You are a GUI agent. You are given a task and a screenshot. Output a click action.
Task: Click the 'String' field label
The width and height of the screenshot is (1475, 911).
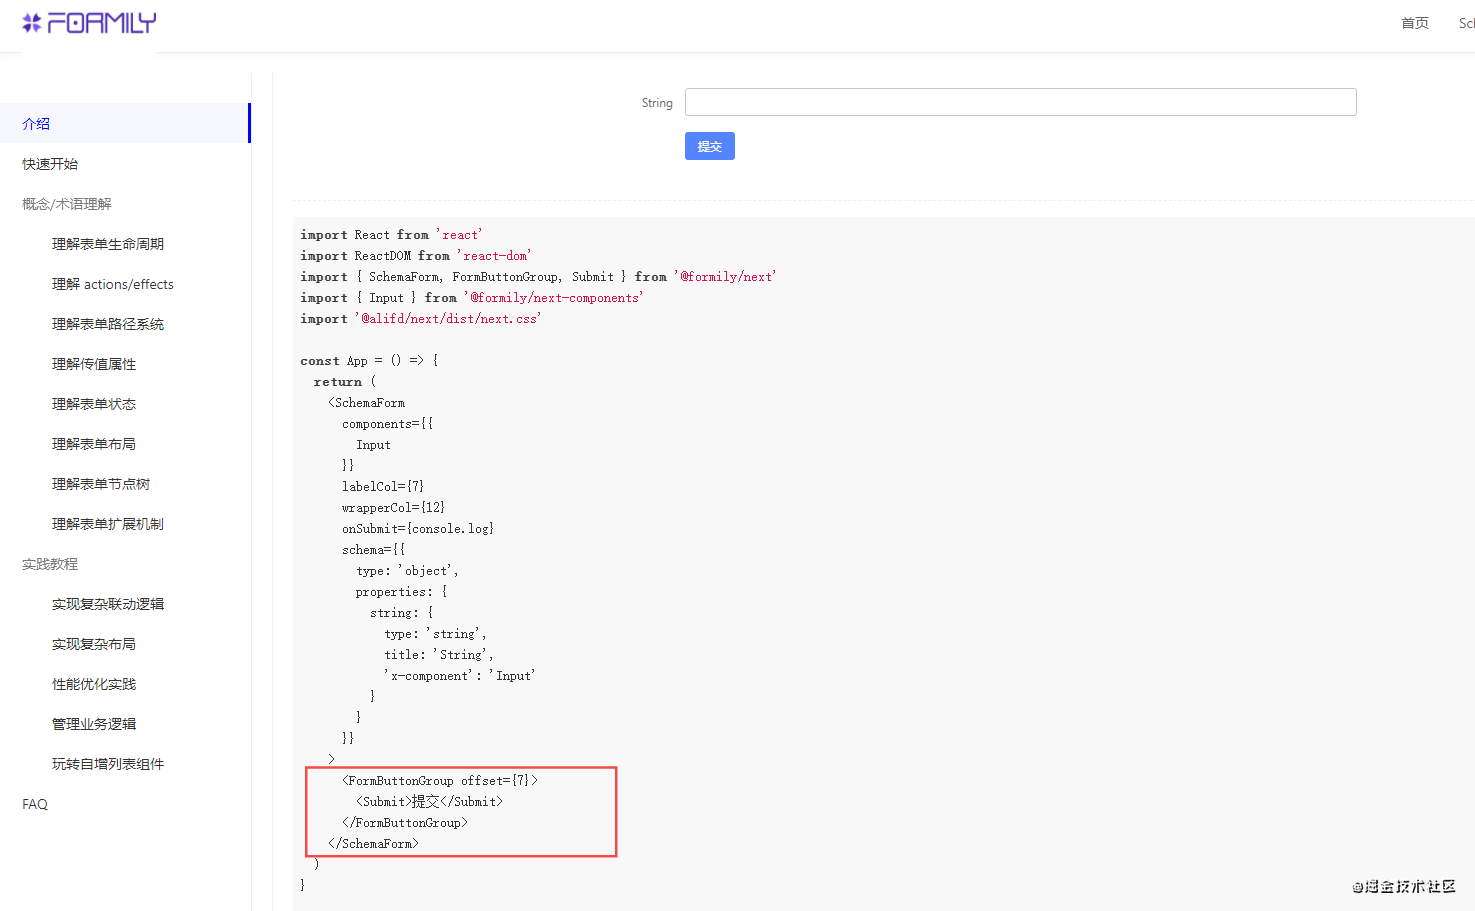657,103
